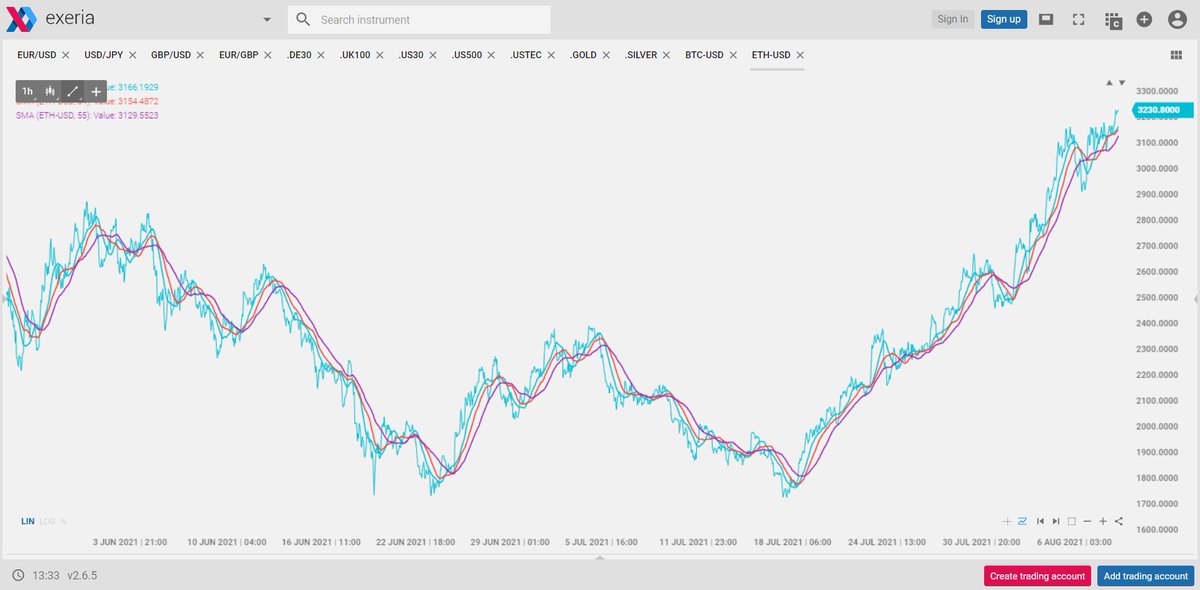Click the price scale down arrow
Image resolution: width=1200 pixels, height=590 pixels.
(1122, 82)
